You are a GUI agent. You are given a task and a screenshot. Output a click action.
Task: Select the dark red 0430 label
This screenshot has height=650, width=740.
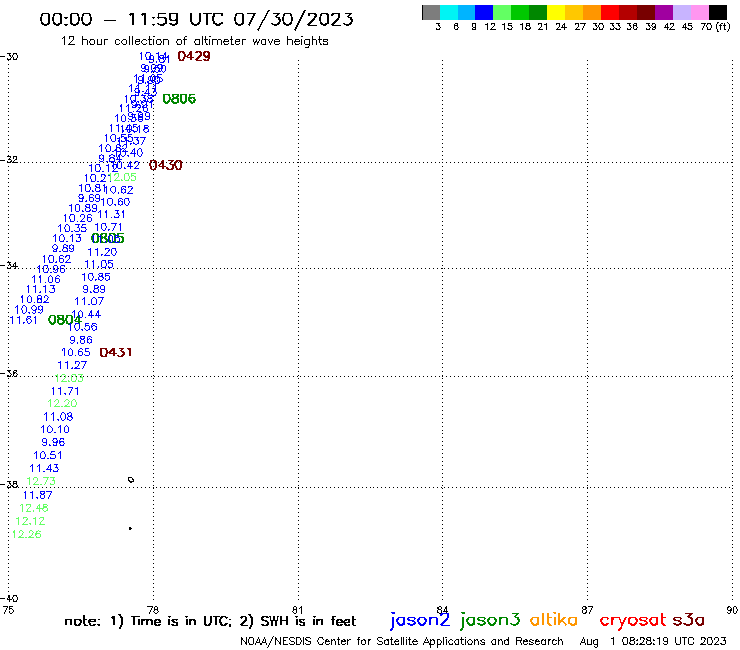click(x=166, y=165)
